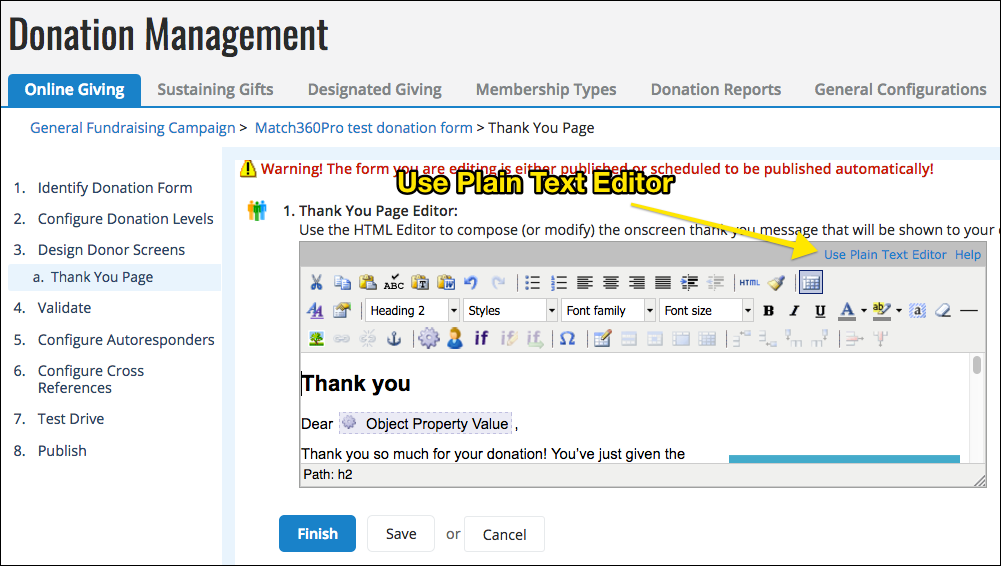Click the Undo arrow icon
This screenshot has height=566, width=1001.
(472, 282)
